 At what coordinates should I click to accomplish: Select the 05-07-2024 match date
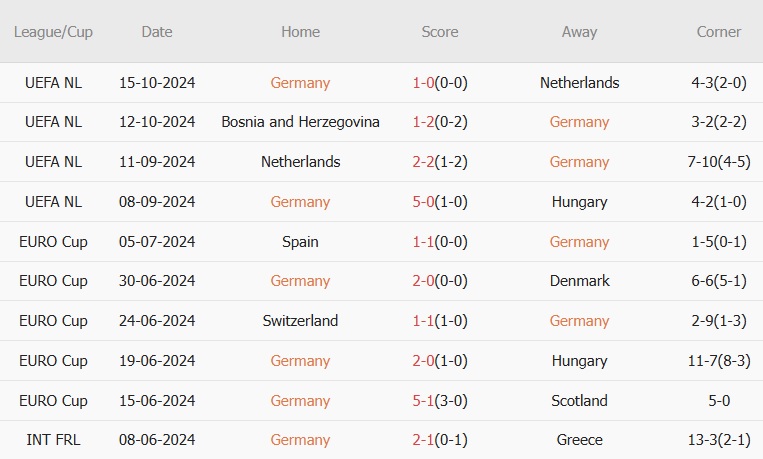(x=157, y=242)
